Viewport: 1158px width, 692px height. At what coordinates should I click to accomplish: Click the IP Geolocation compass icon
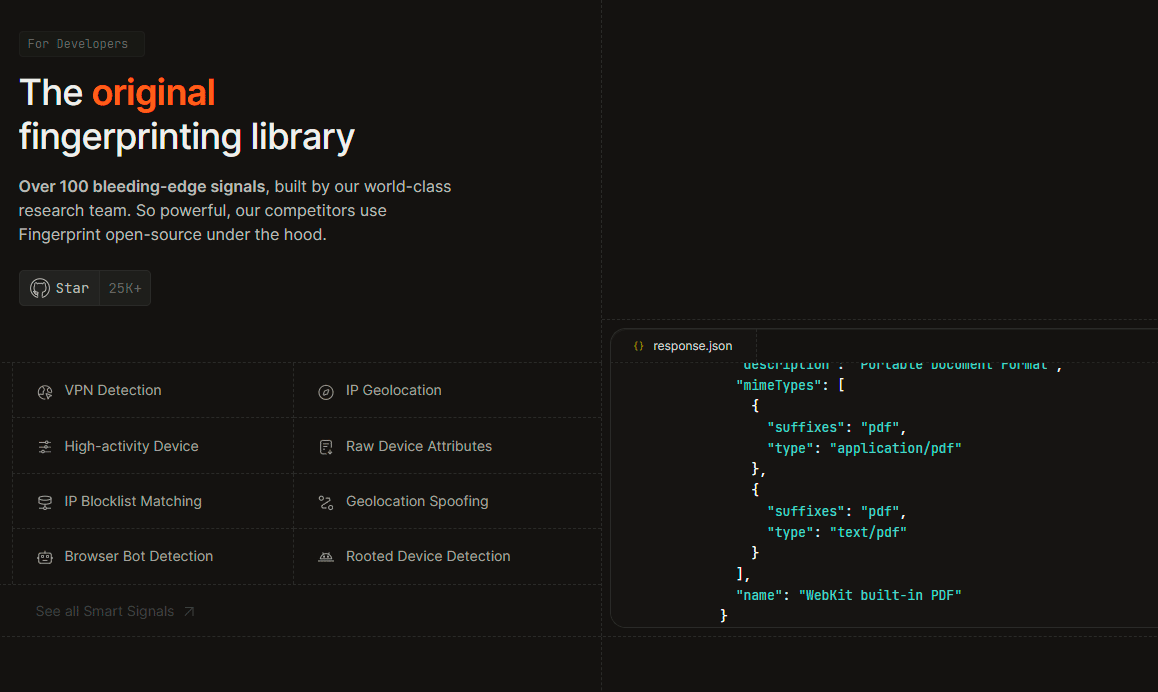pos(326,391)
